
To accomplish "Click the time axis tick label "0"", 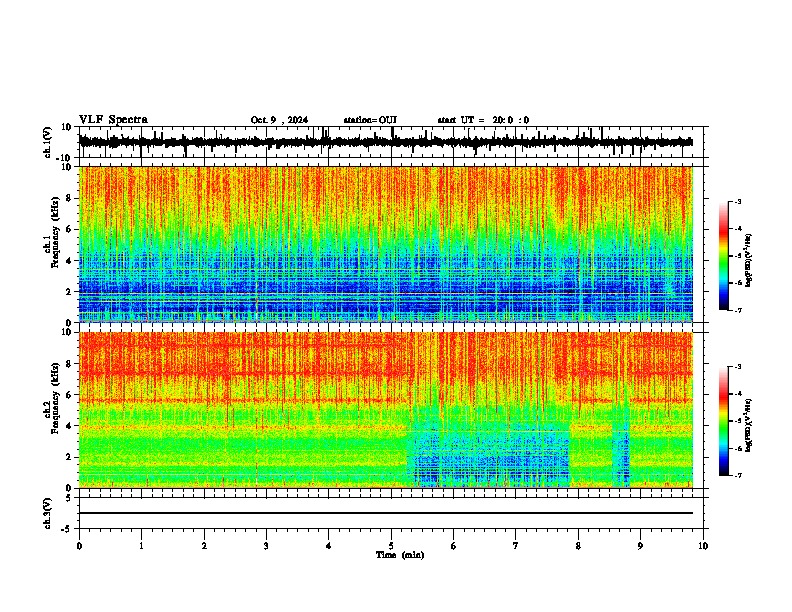I will pyautogui.click(x=79, y=546).
